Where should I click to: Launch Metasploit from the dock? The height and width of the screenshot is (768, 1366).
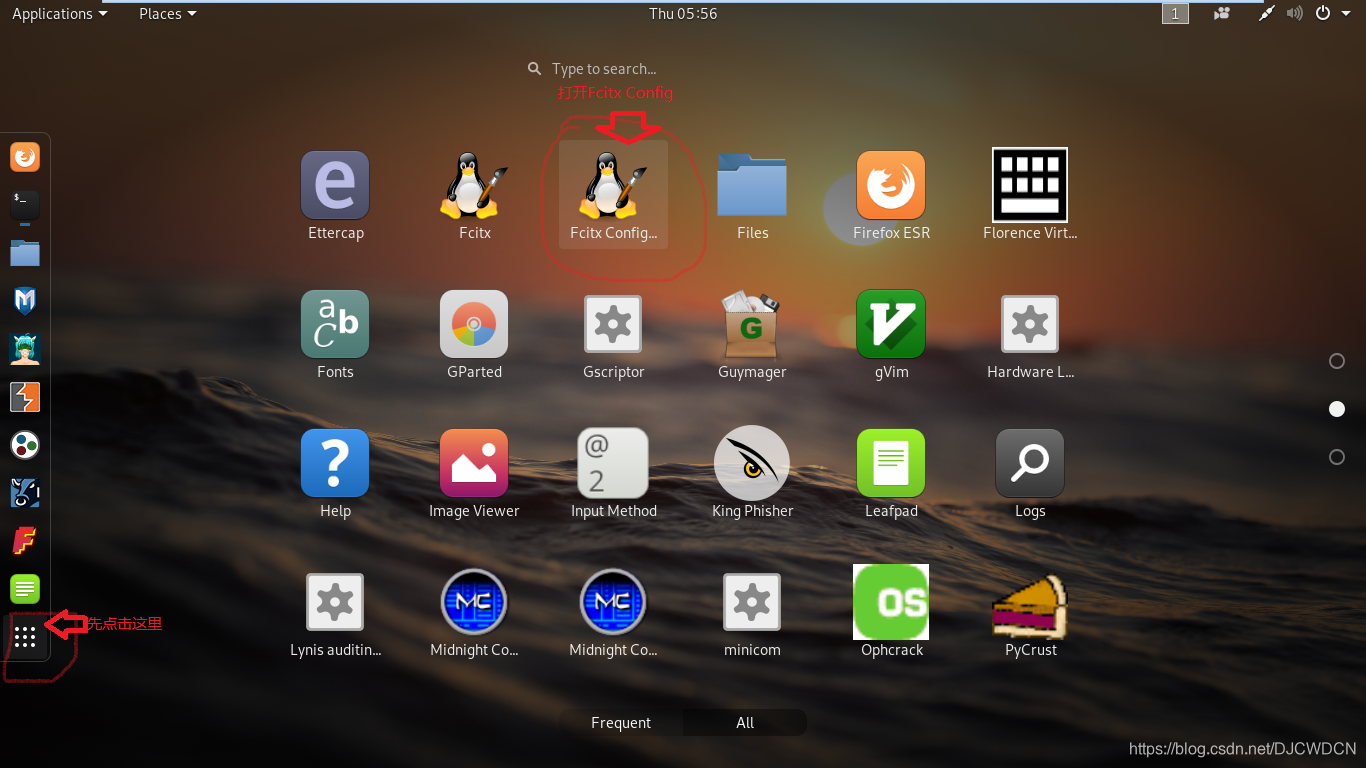(x=25, y=301)
